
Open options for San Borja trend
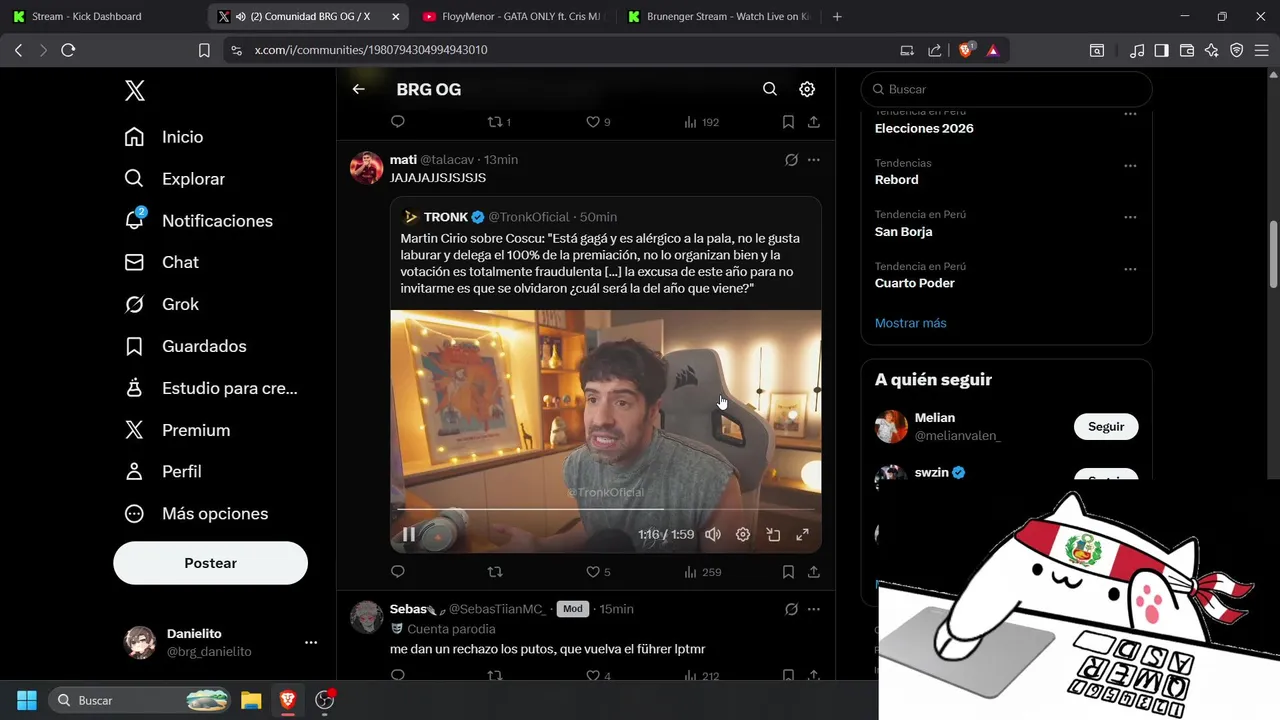point(1130,217)
